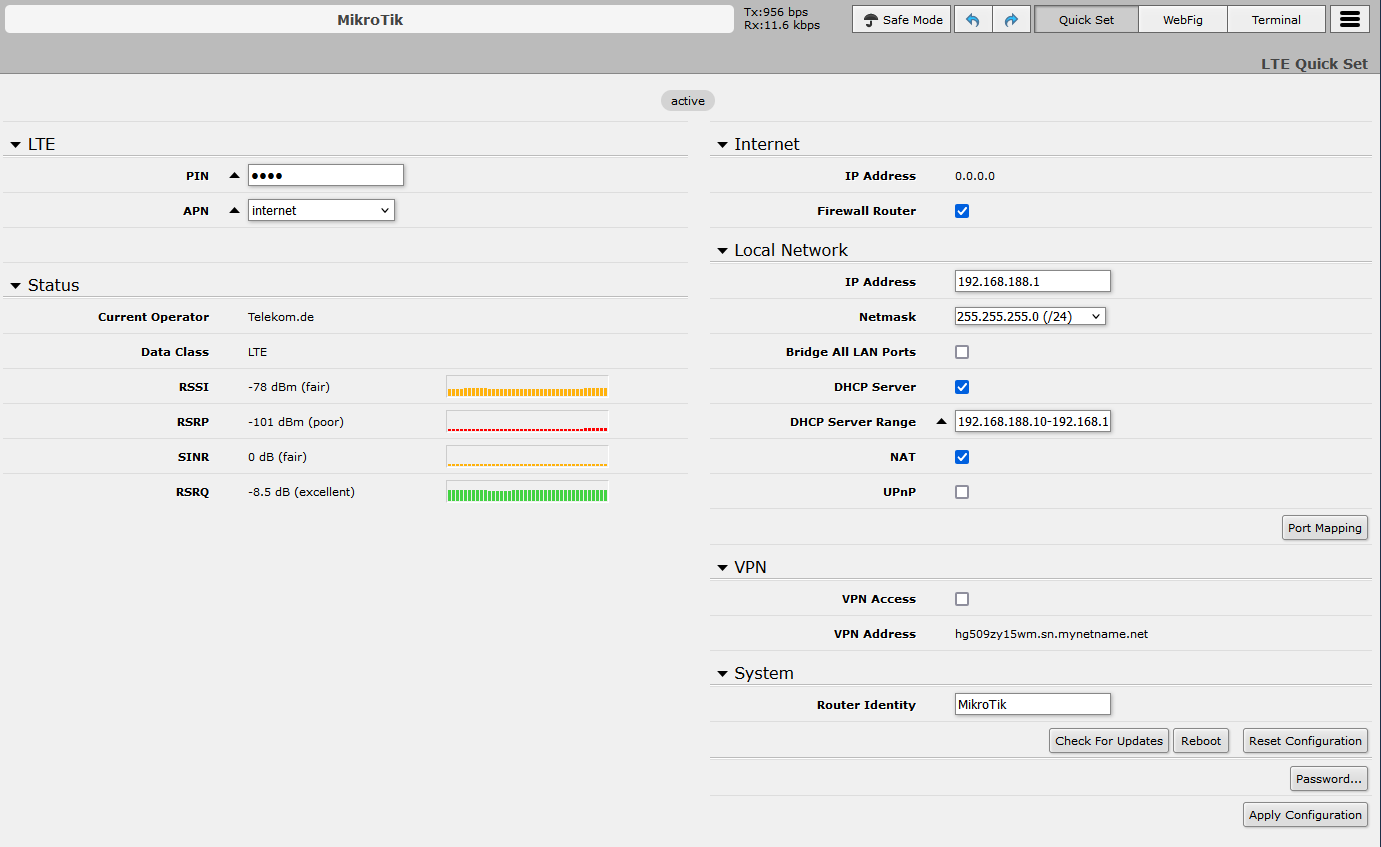This screenshot has height=847, width=1381.
Task: Click the Tx:956 bps readout
Action: tap(776, 12)
